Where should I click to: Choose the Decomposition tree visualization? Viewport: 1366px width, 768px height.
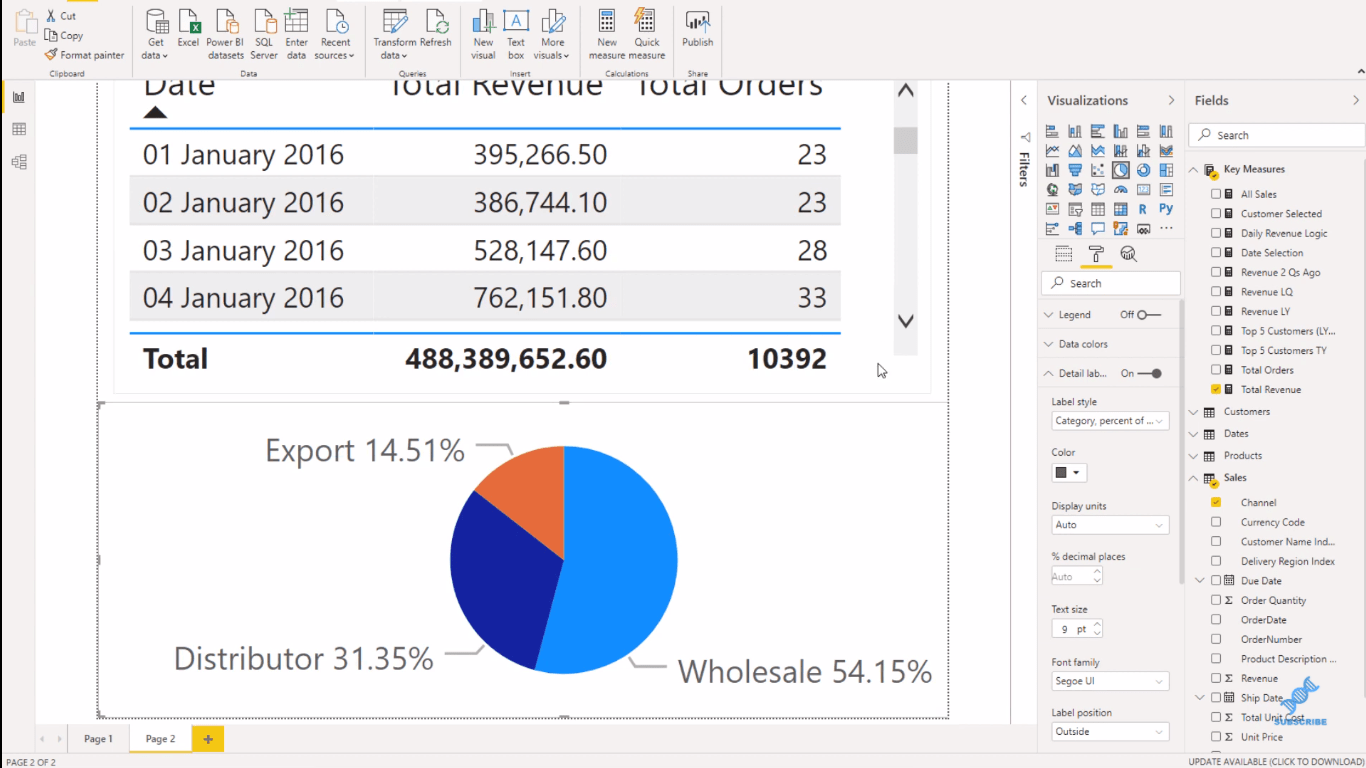click(1075, 228)
